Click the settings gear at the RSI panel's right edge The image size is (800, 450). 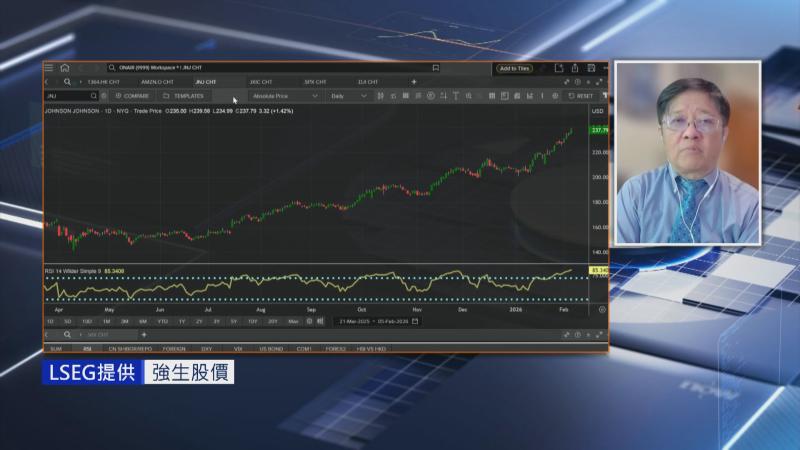click(601, 309)
